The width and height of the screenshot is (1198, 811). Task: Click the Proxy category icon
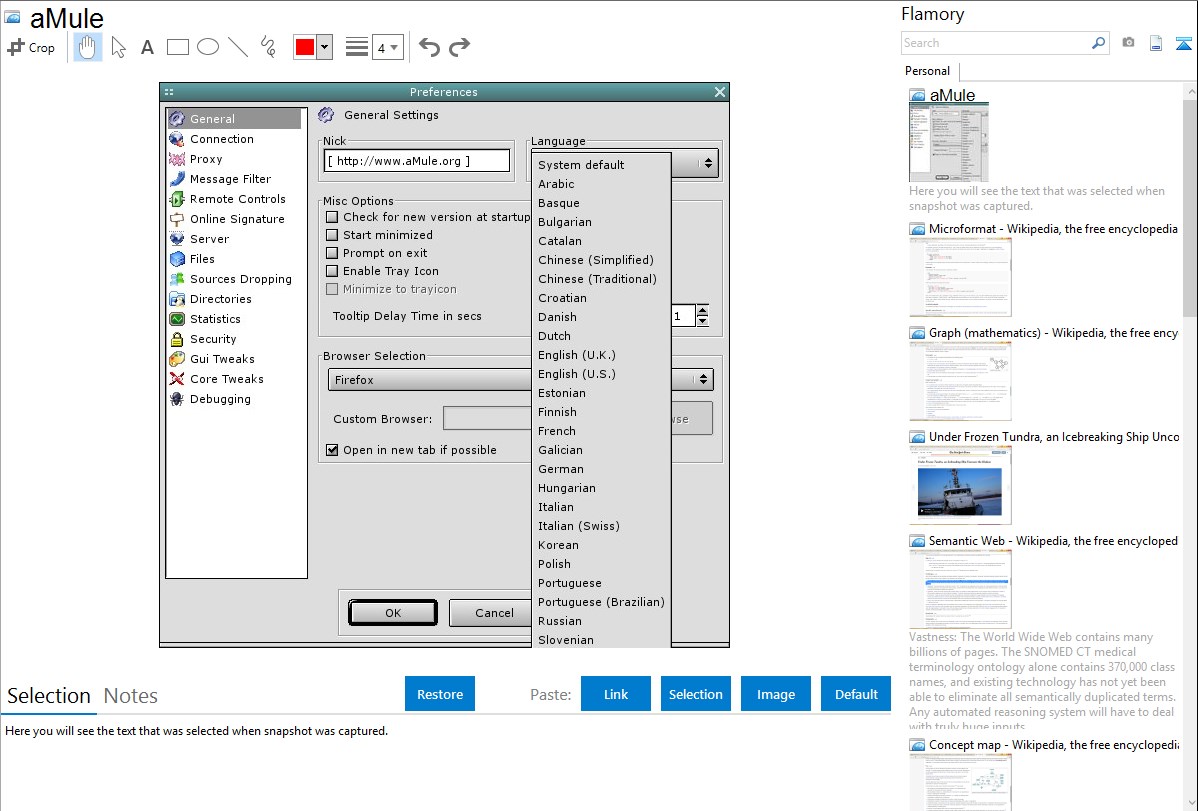pyautogui.click(x=176, y=159)
